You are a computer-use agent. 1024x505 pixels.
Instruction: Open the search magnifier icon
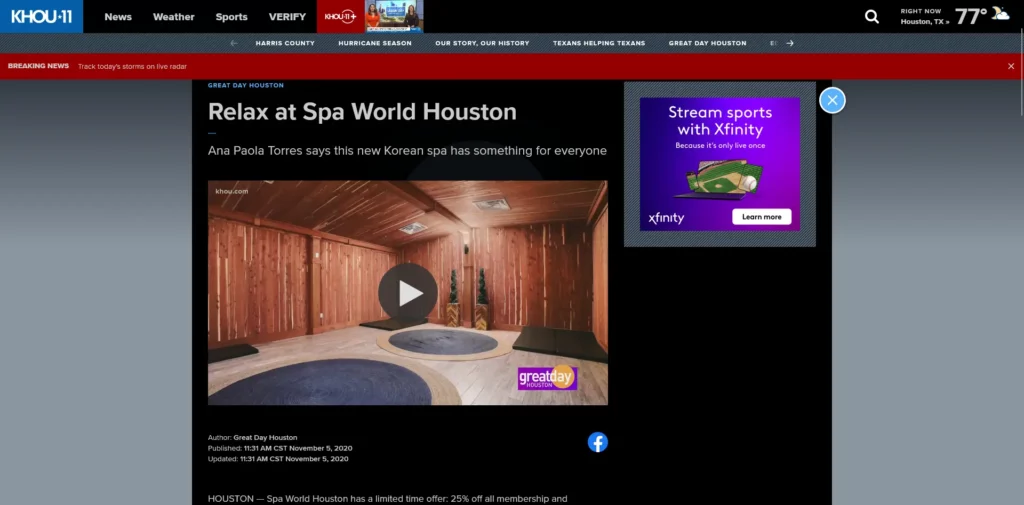coord(872,16)
